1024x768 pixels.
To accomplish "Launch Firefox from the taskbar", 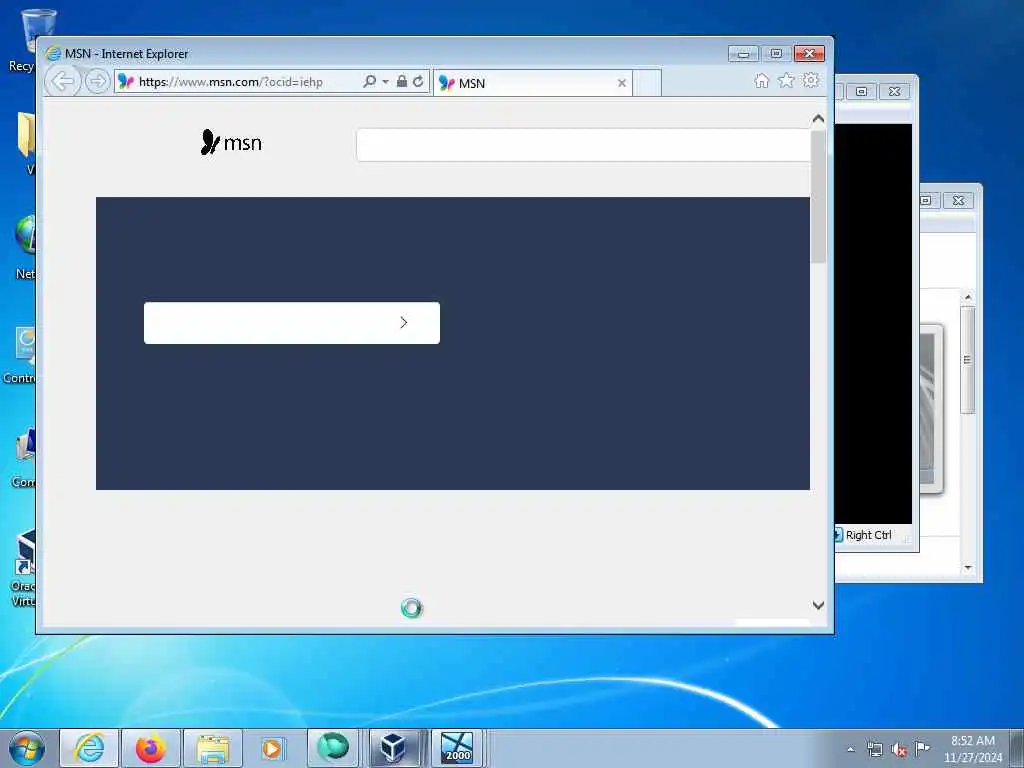I will click(151, 748).
